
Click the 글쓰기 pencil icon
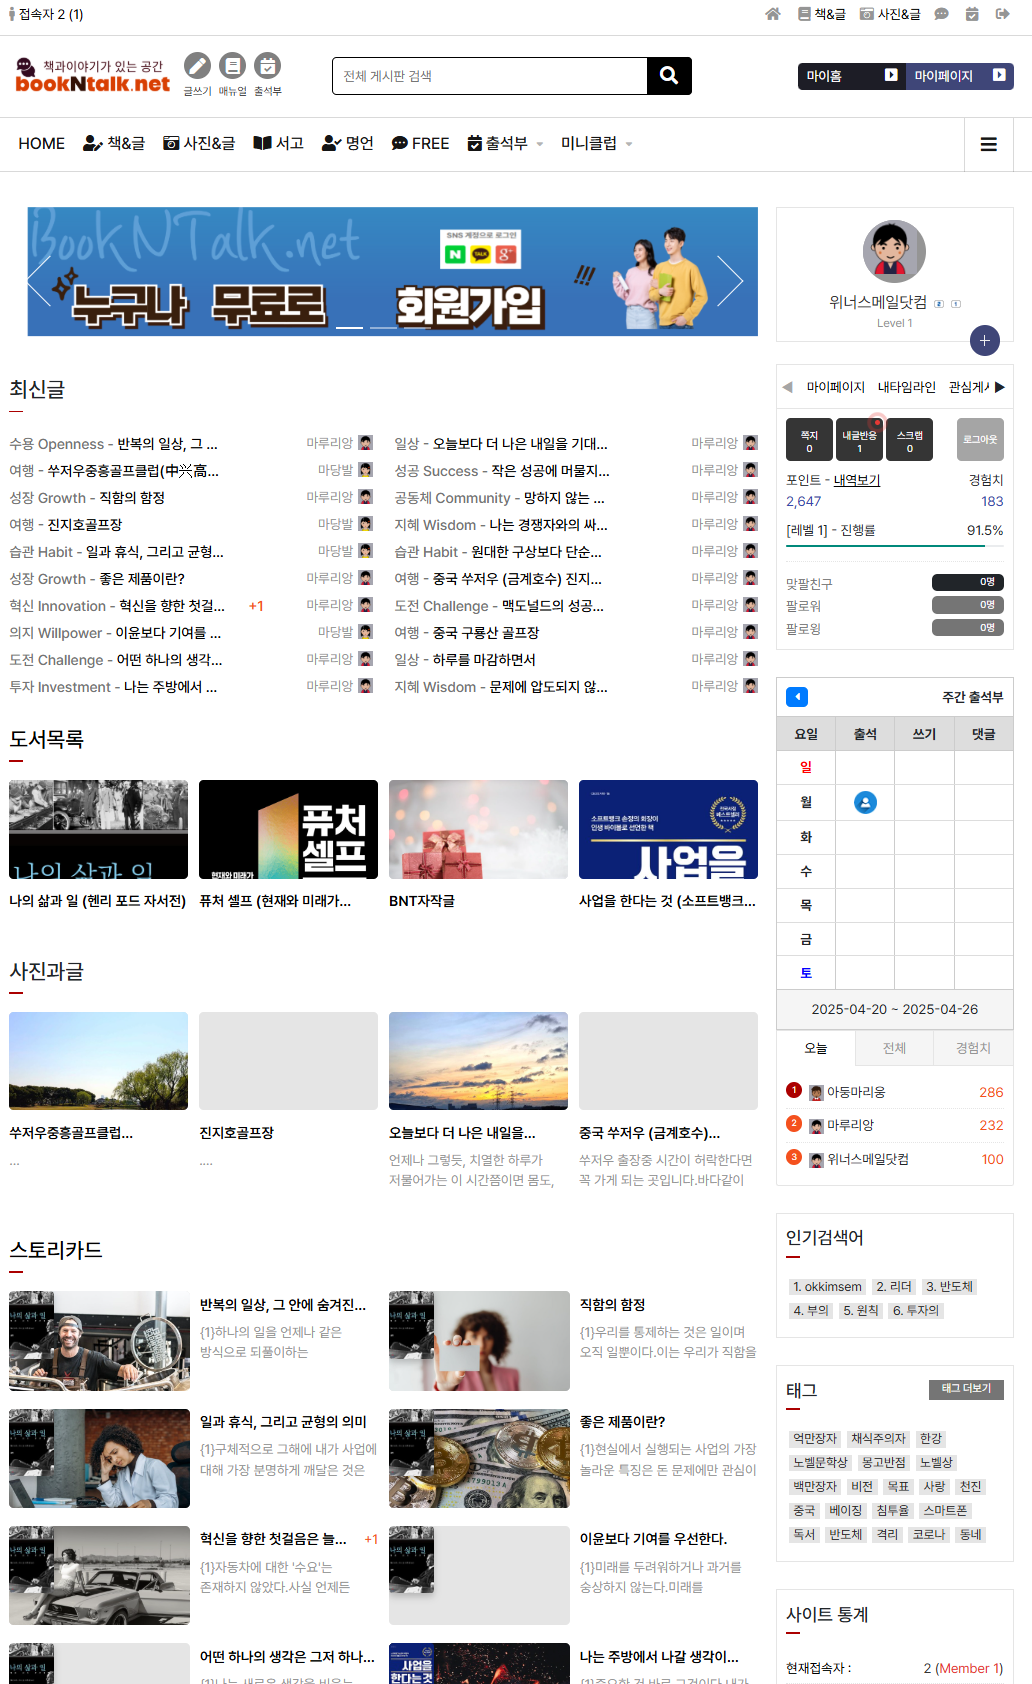[x=197, y=66]
